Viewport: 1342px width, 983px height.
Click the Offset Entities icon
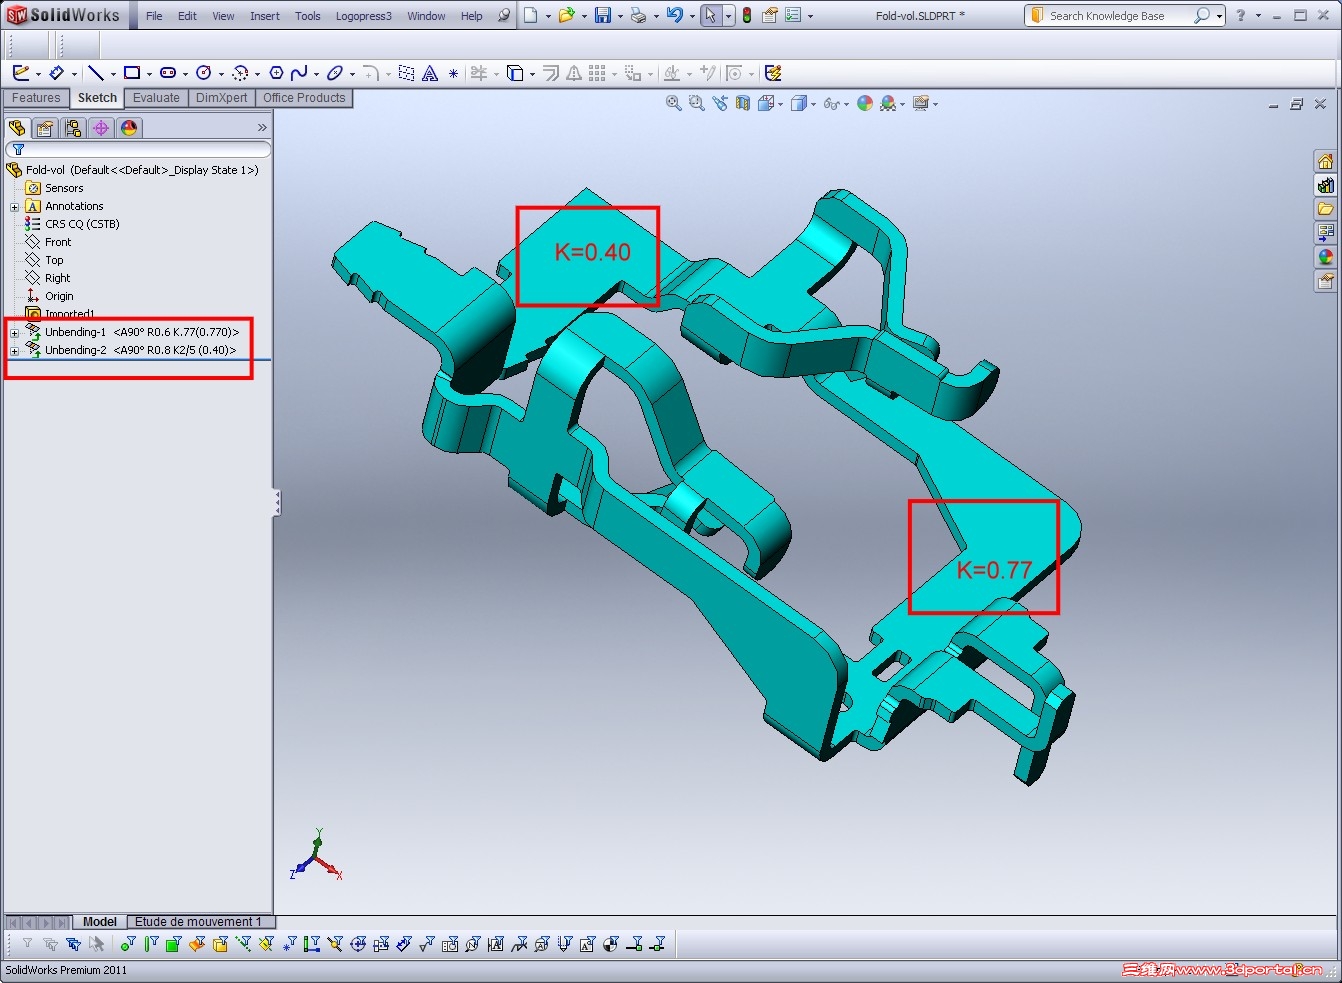point(551,73)
